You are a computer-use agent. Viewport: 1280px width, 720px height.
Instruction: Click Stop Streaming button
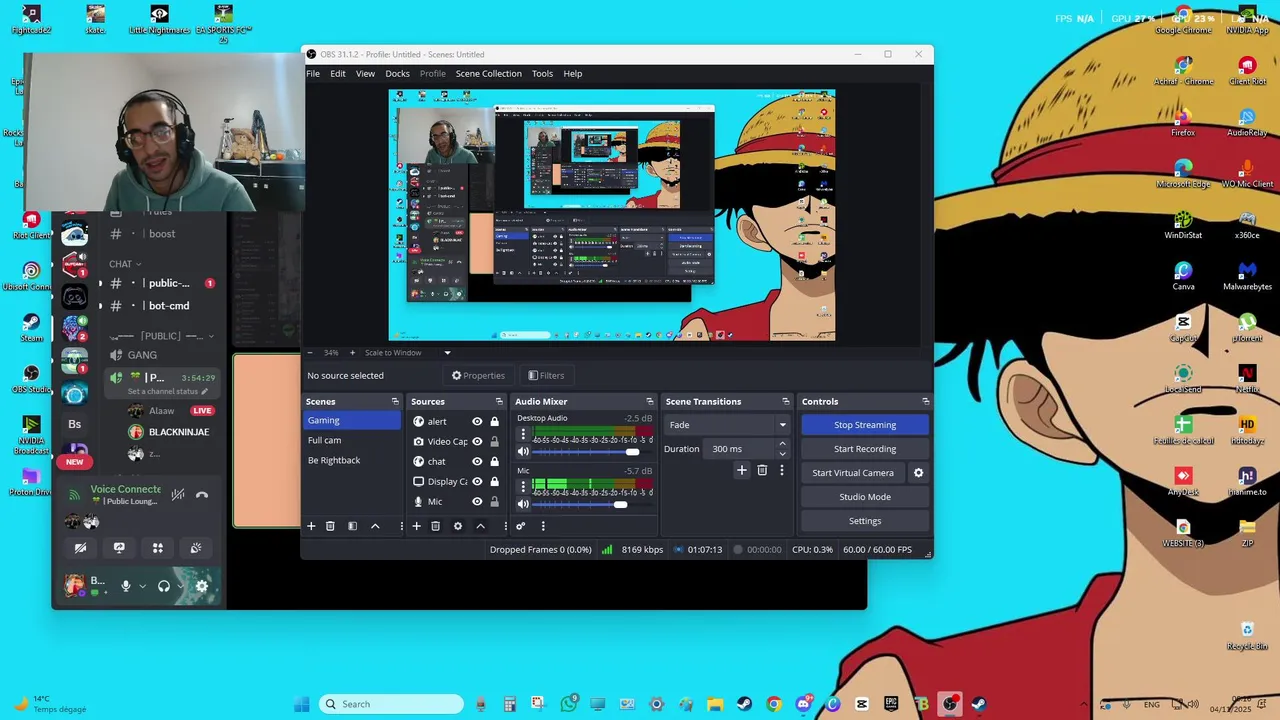865,425
